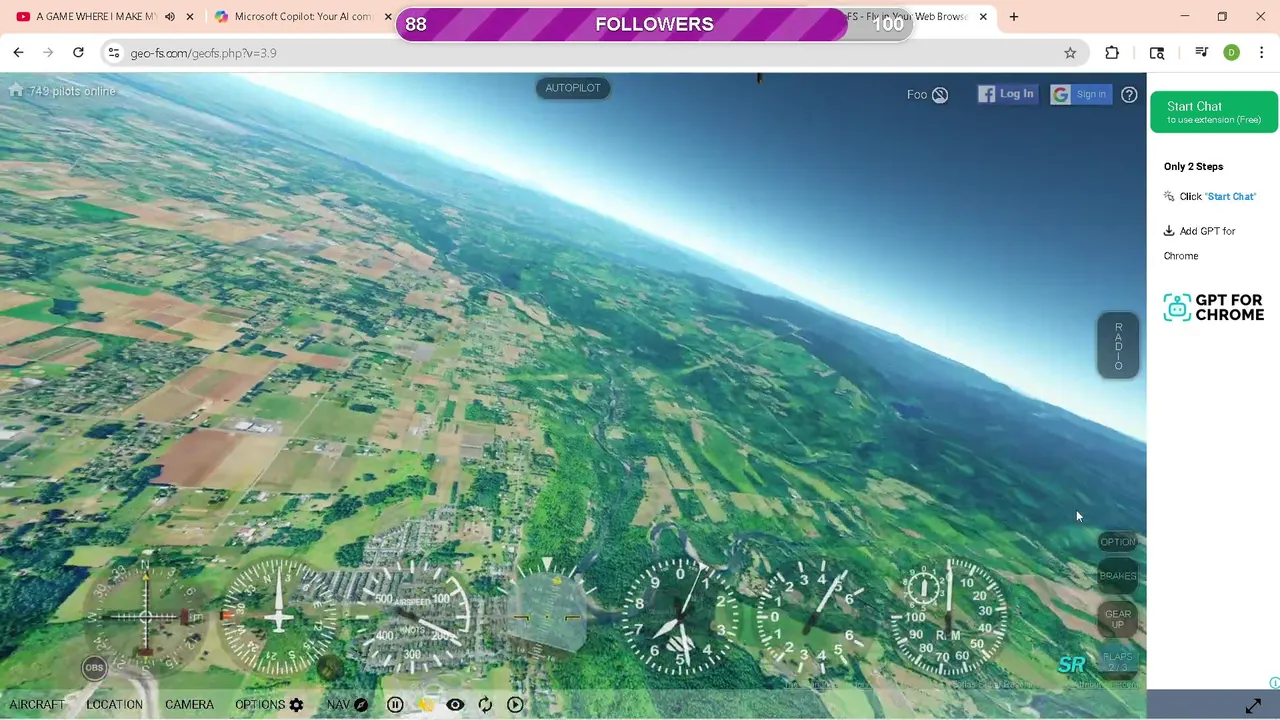
Task: Adjust the FLAPS setting button
Action: [1118, 662]
